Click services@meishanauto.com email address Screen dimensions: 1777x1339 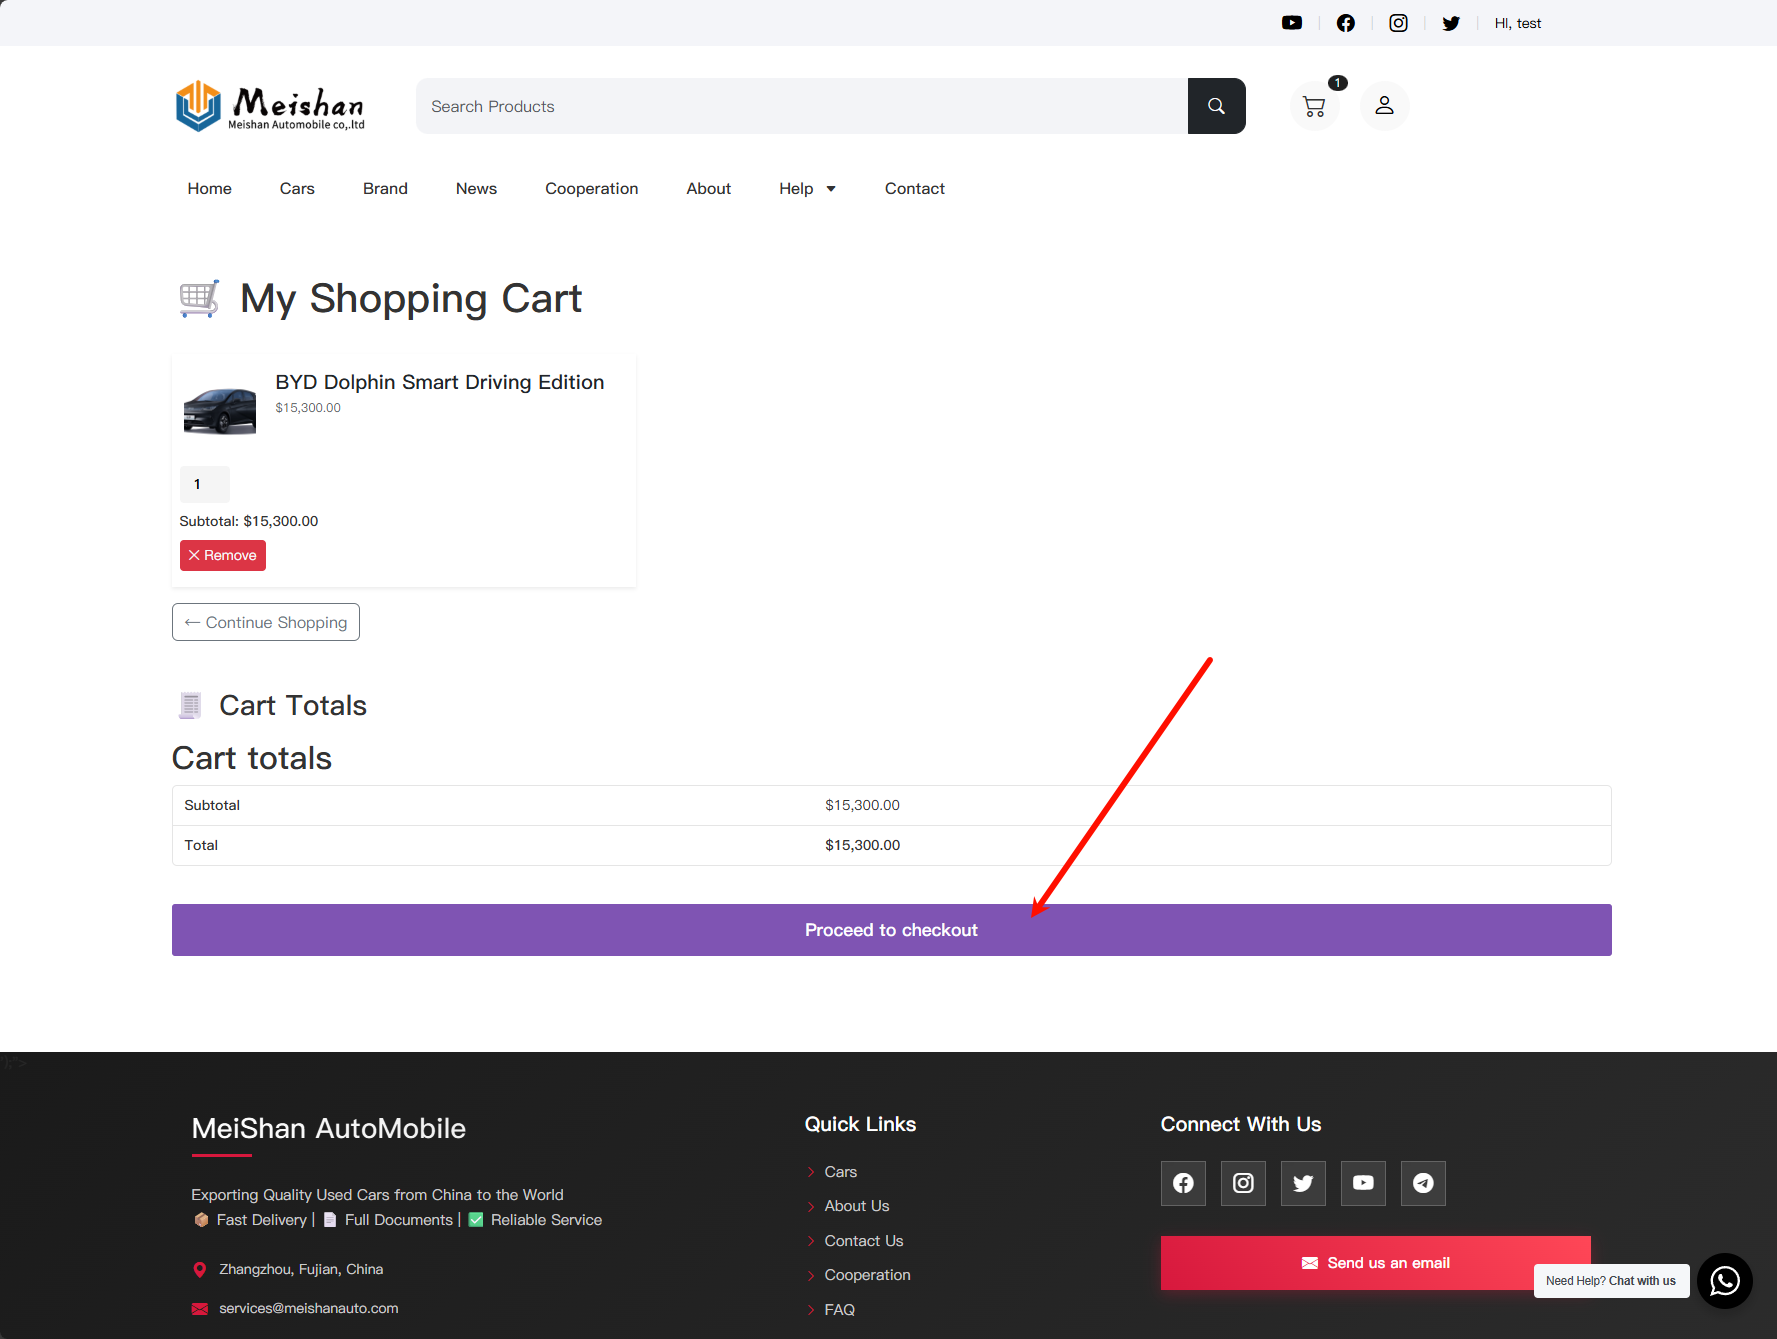[308, 1308]
